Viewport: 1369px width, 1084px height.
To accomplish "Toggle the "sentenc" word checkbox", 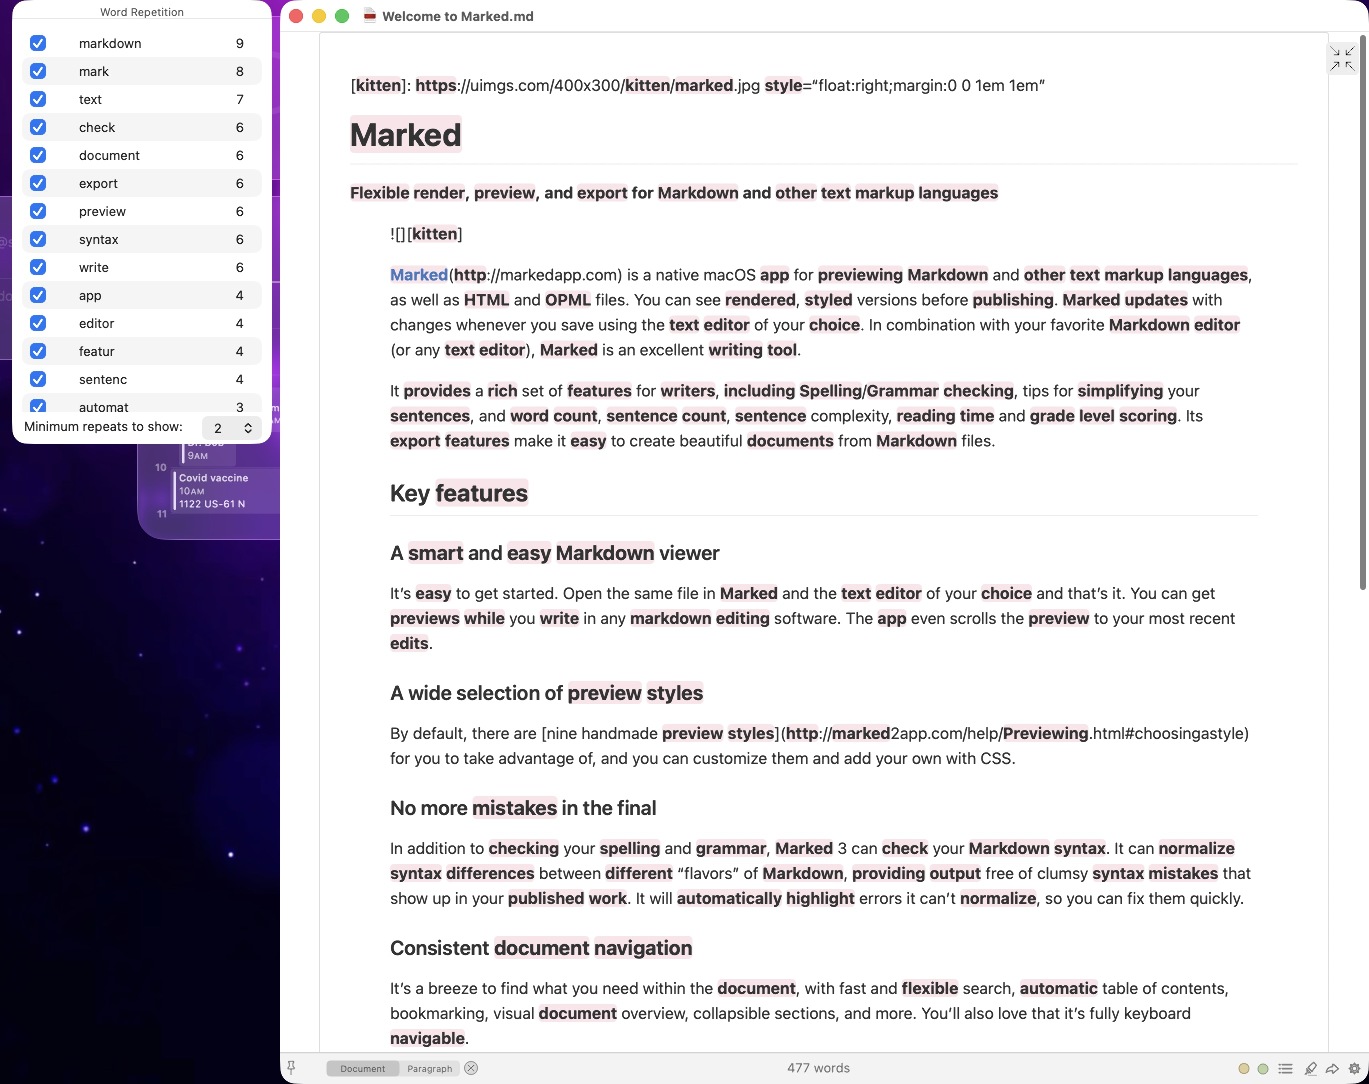I will pos(38,379).
